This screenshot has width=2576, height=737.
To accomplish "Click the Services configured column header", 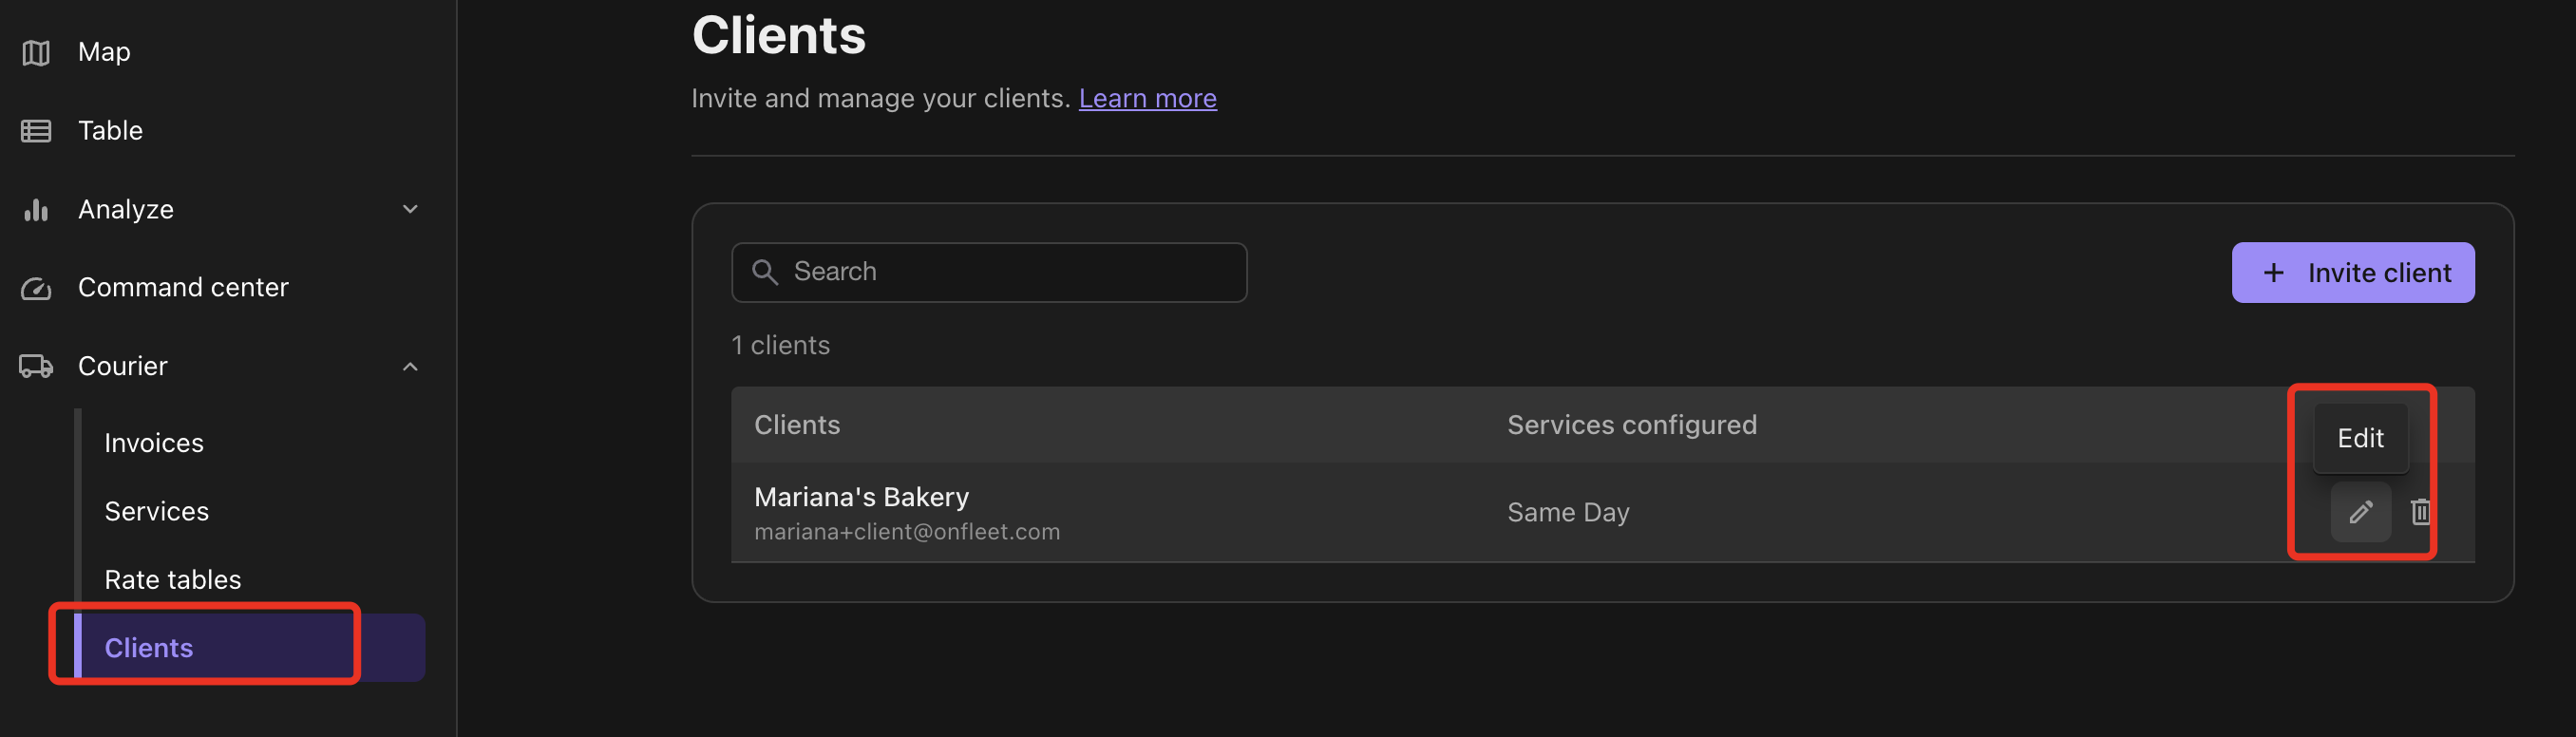I will (x=1631, y=425).
